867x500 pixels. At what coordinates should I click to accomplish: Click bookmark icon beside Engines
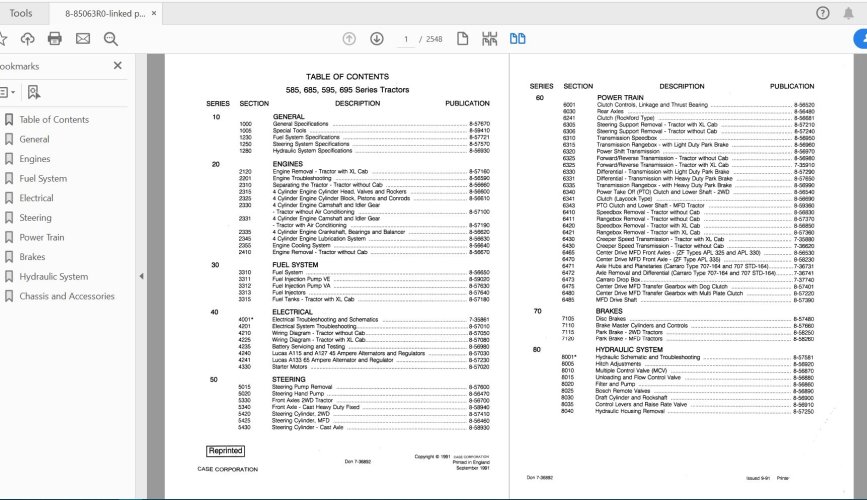pos(9,159)
